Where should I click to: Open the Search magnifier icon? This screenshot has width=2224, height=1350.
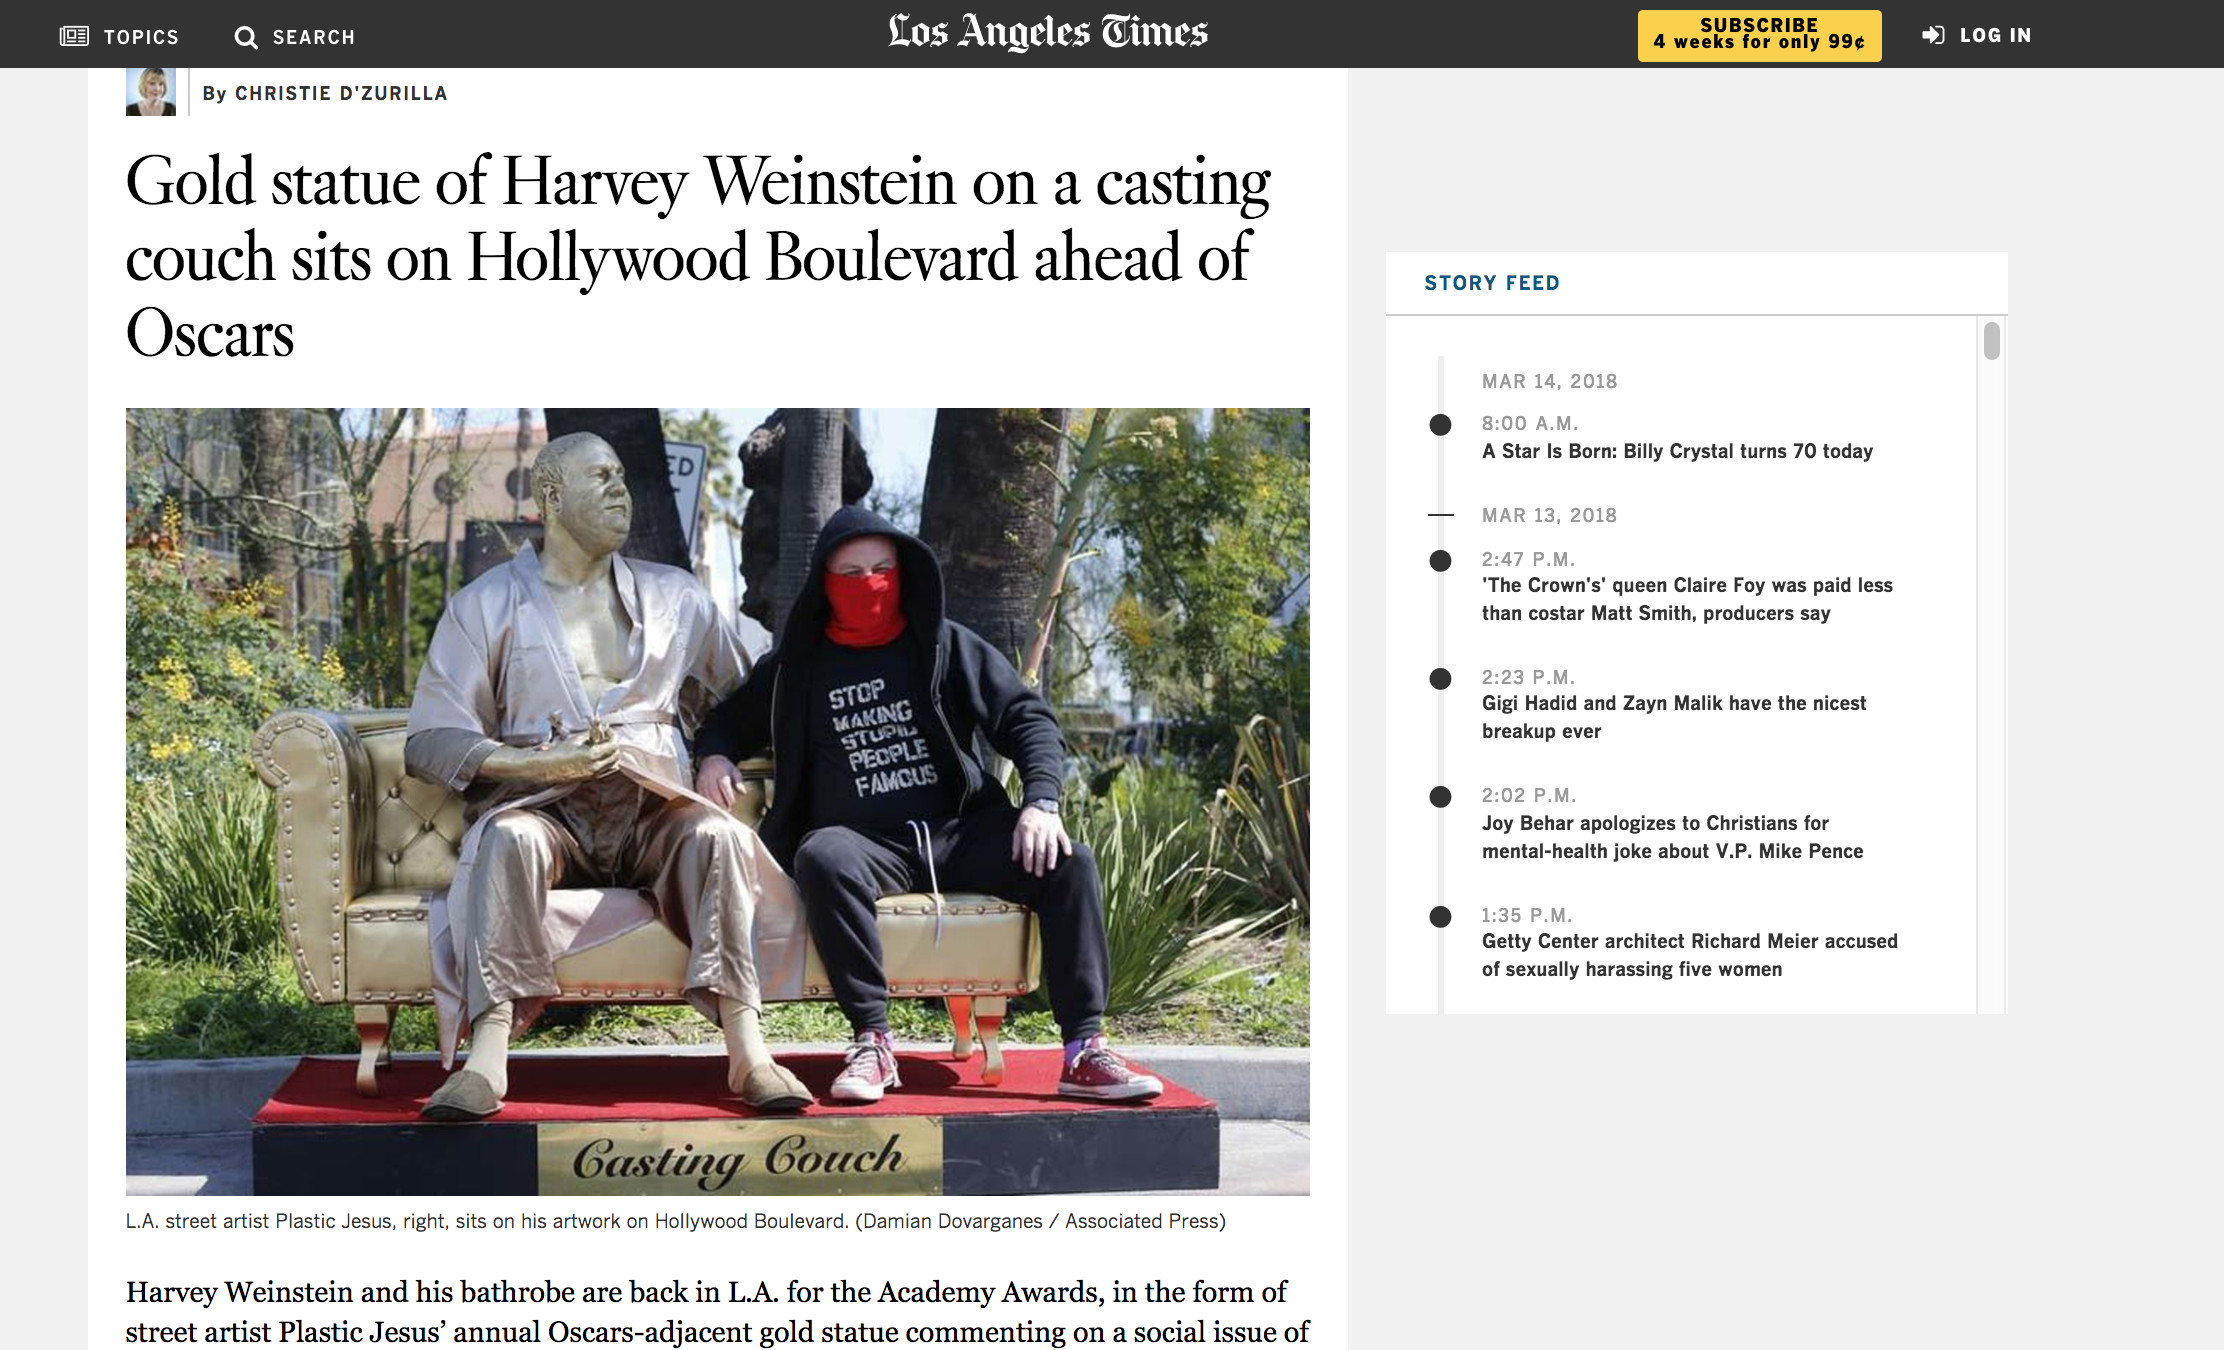pos(248,36)
